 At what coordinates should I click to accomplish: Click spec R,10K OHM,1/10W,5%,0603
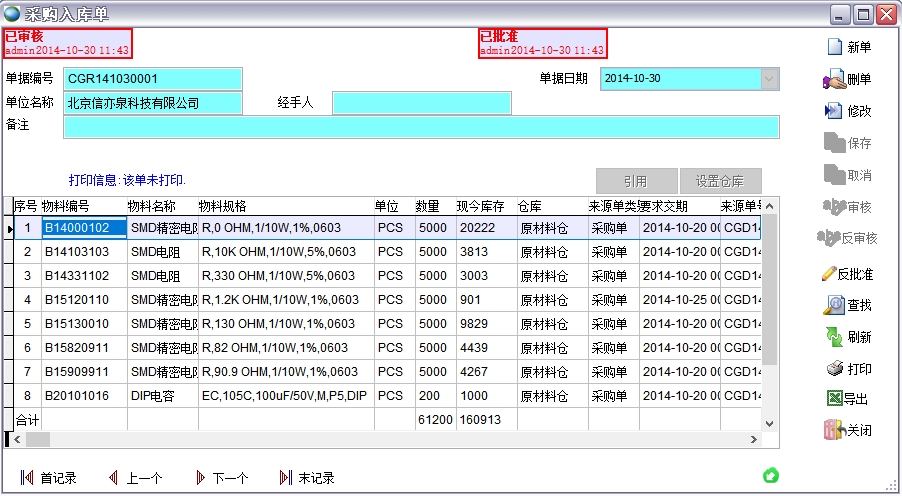coord(286,252)
